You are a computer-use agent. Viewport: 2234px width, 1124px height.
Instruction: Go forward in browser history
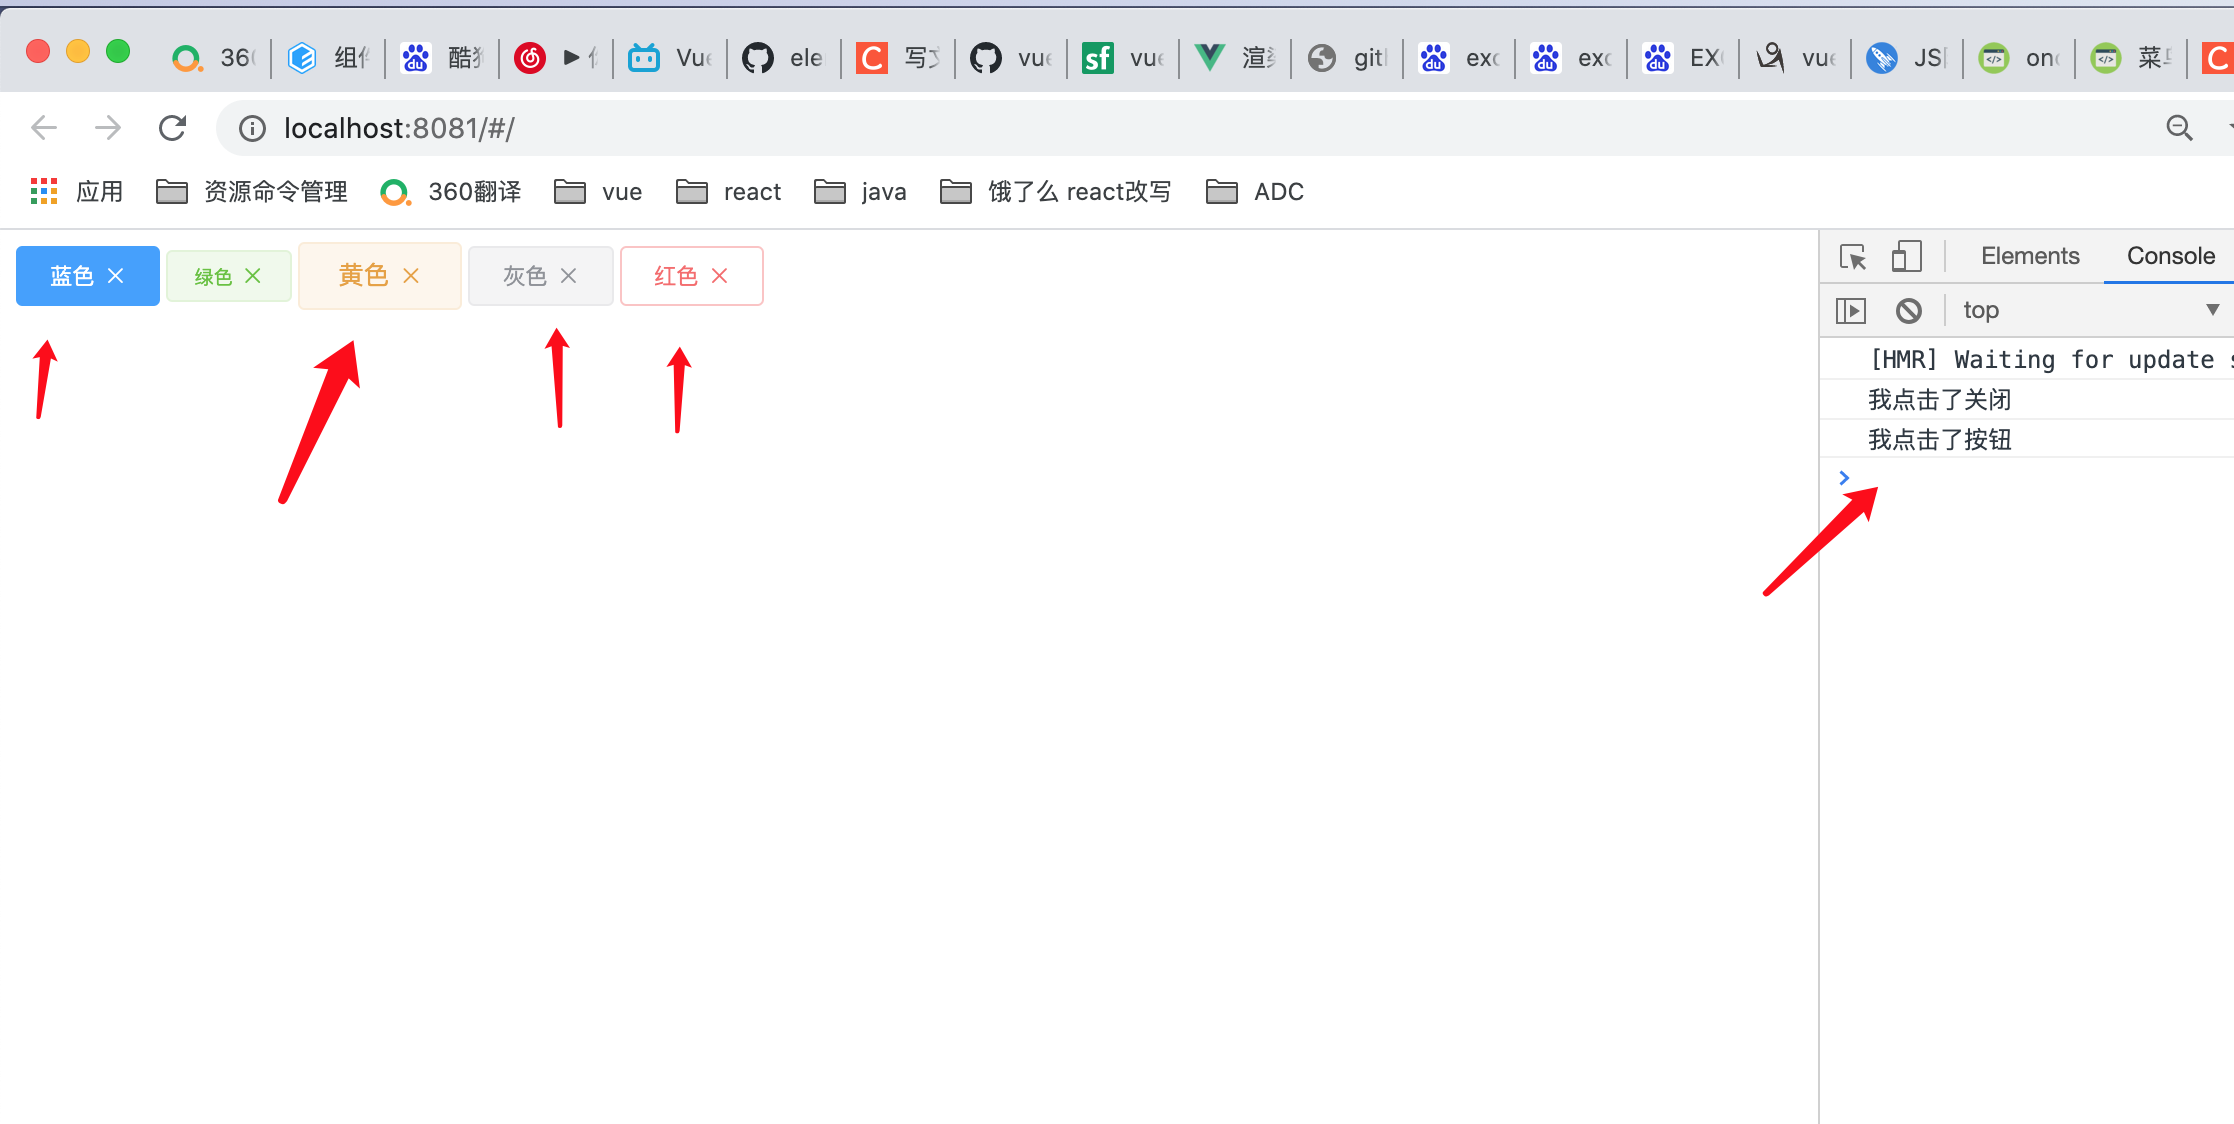click(x=108, y=128)
